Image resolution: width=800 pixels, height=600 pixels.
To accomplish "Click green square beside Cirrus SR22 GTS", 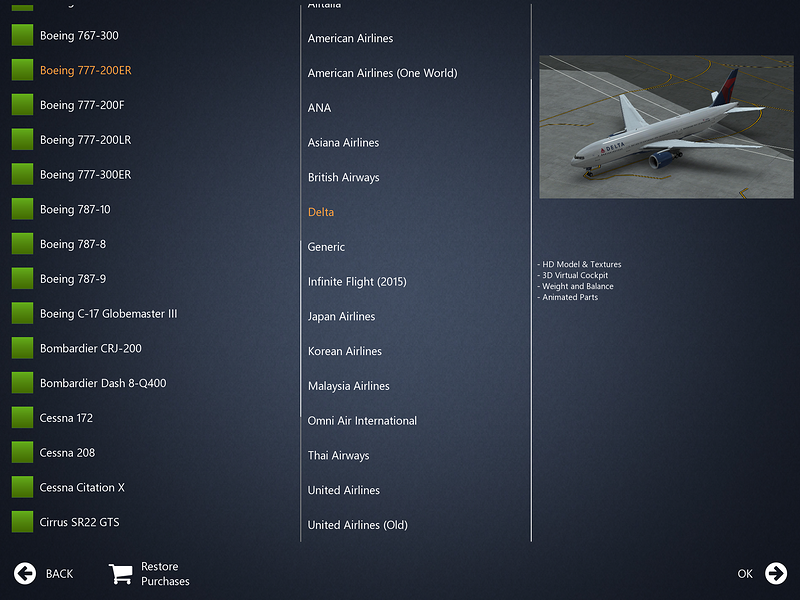I will coord(22,522).
